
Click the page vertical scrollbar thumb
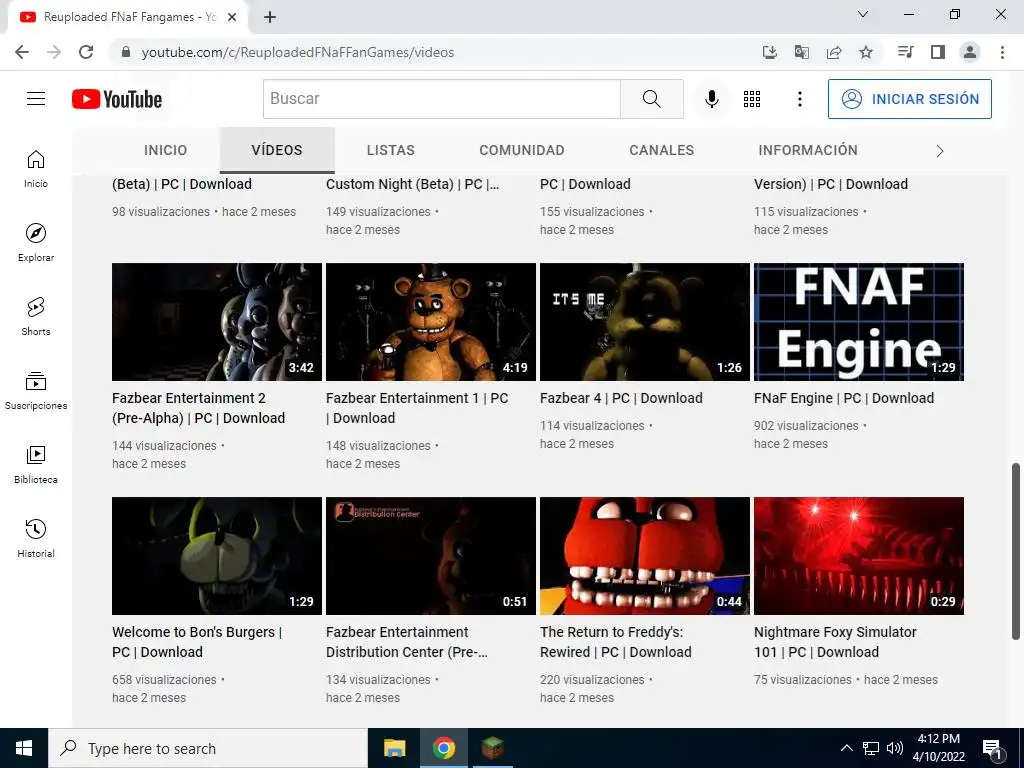click(1016, 552)
